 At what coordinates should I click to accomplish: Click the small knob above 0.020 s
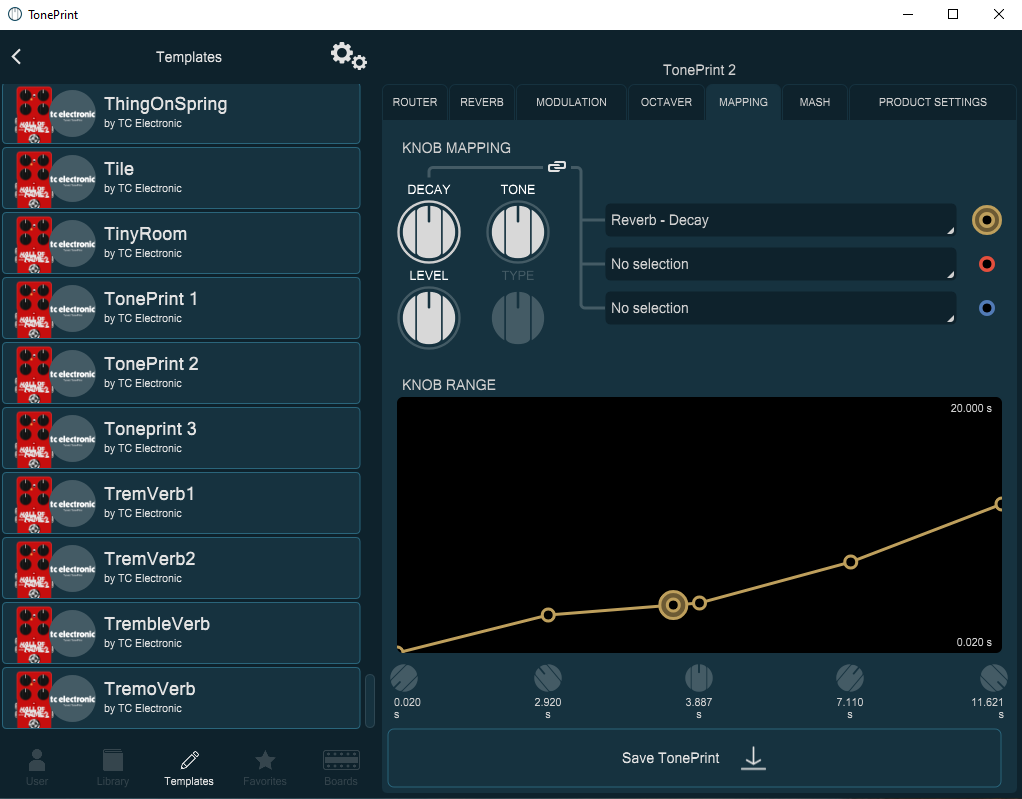coord(404,678)
